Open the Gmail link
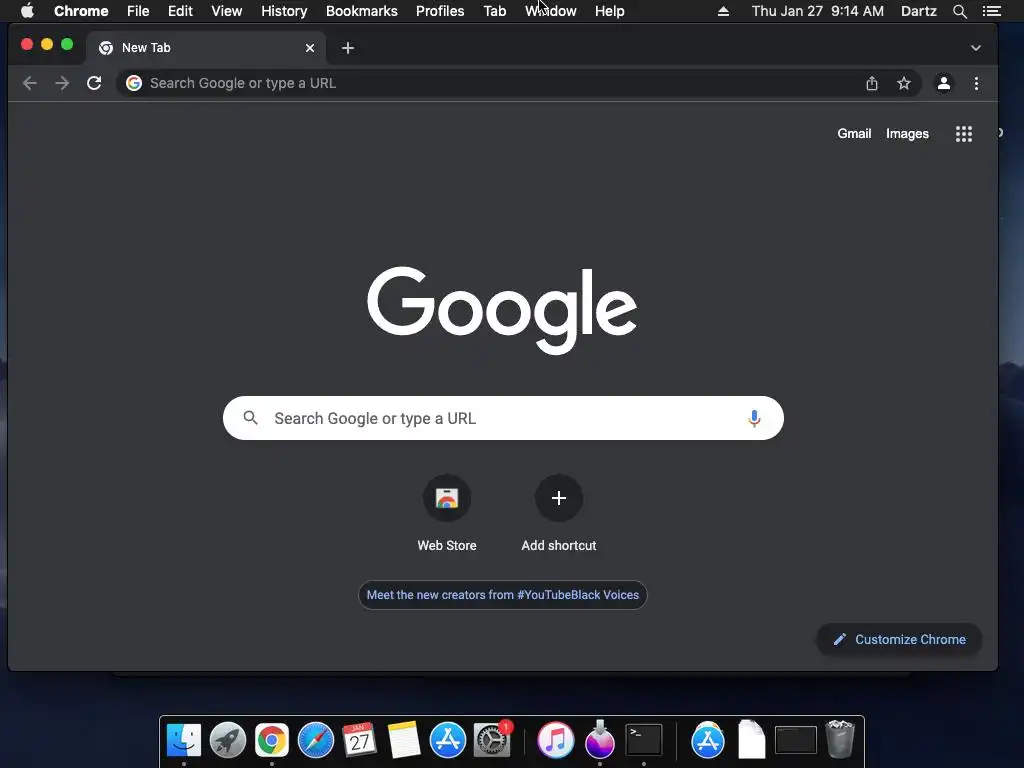 pos(854,133)
